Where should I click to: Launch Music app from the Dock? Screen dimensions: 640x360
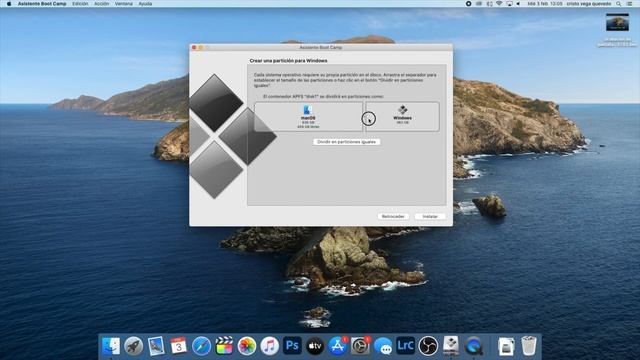269,346
